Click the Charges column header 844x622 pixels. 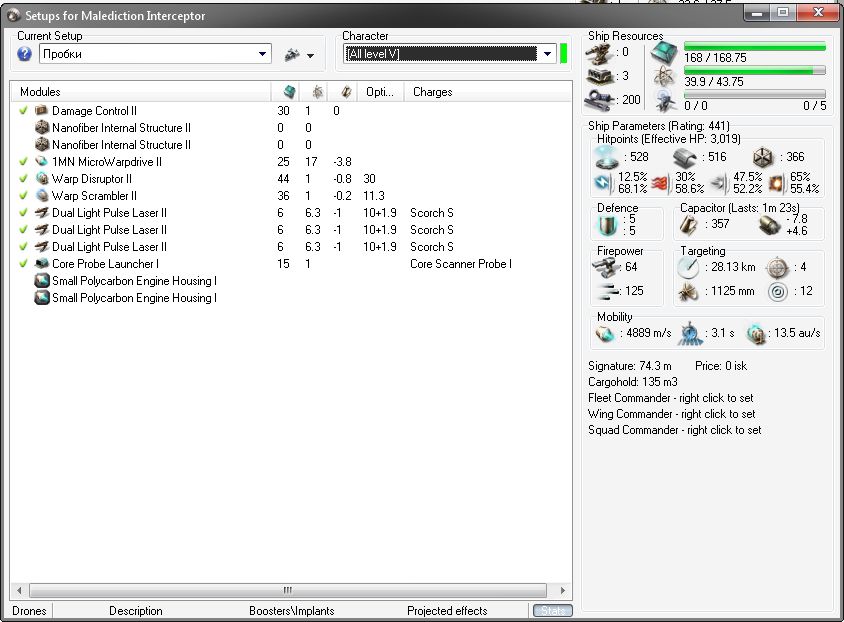[x=488, y=92]
